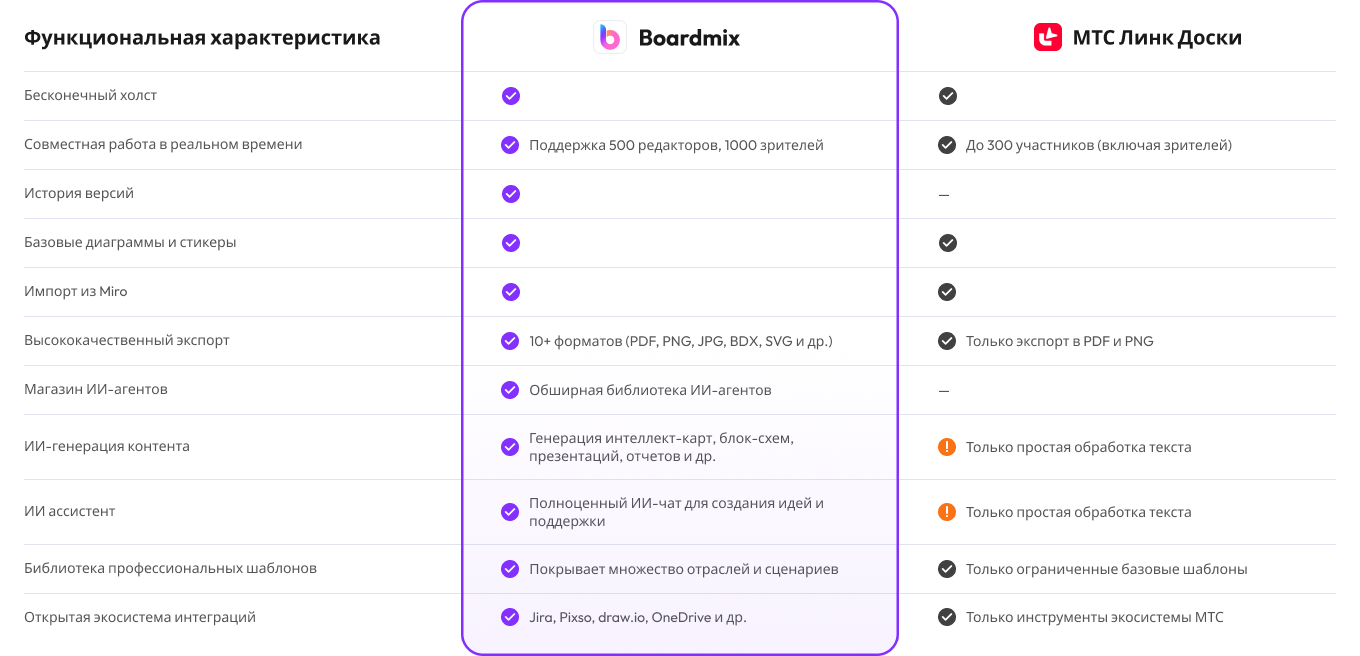Click Boardmix checkmark for История версий
This screenshot has height=656, width=1360.
click(x=510, y=194)
